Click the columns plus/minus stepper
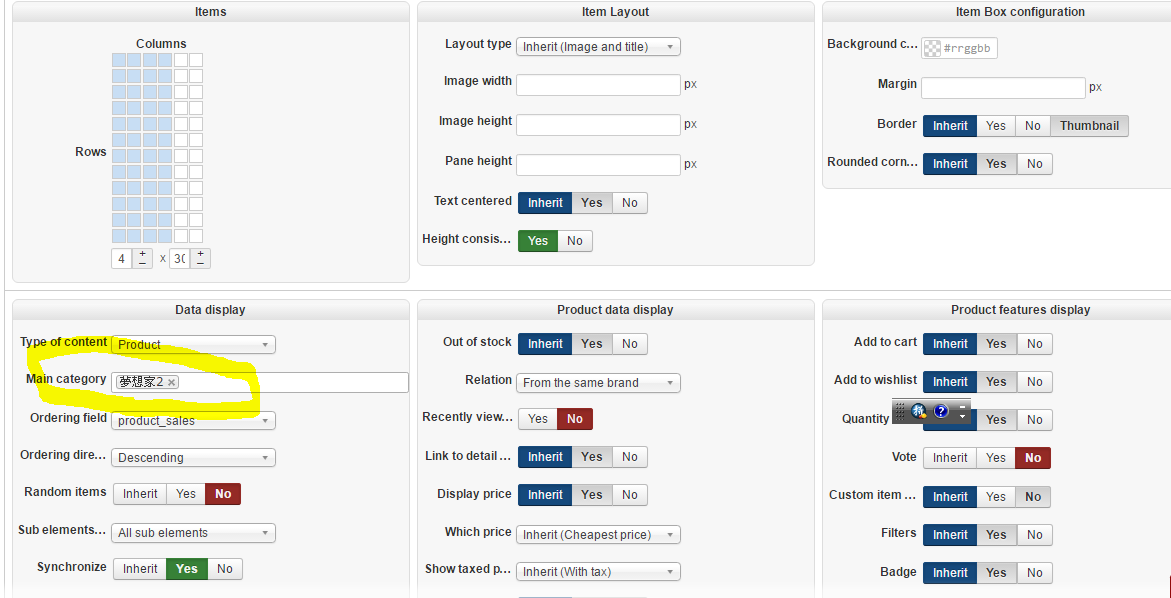This screenshot has width=1171, height=598. 142,258
